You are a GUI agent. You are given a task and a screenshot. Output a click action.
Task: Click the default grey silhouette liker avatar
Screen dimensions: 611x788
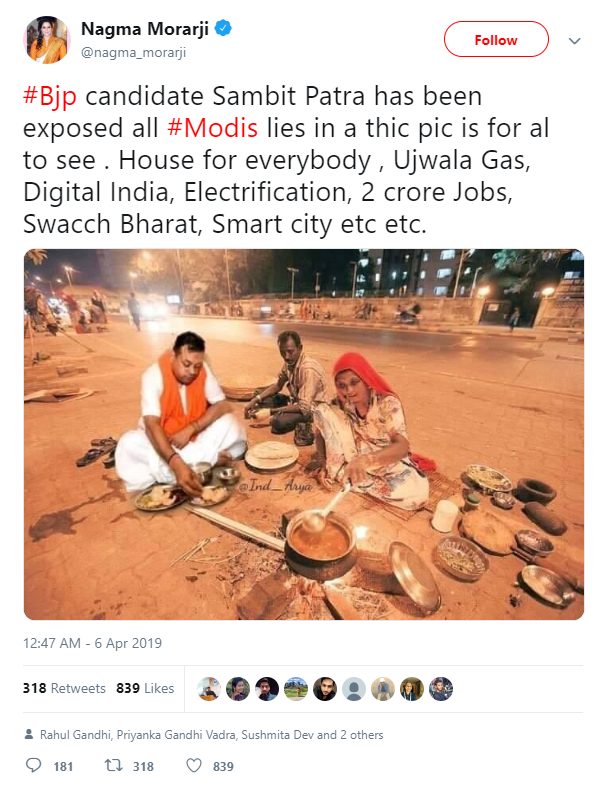(354, 688)
